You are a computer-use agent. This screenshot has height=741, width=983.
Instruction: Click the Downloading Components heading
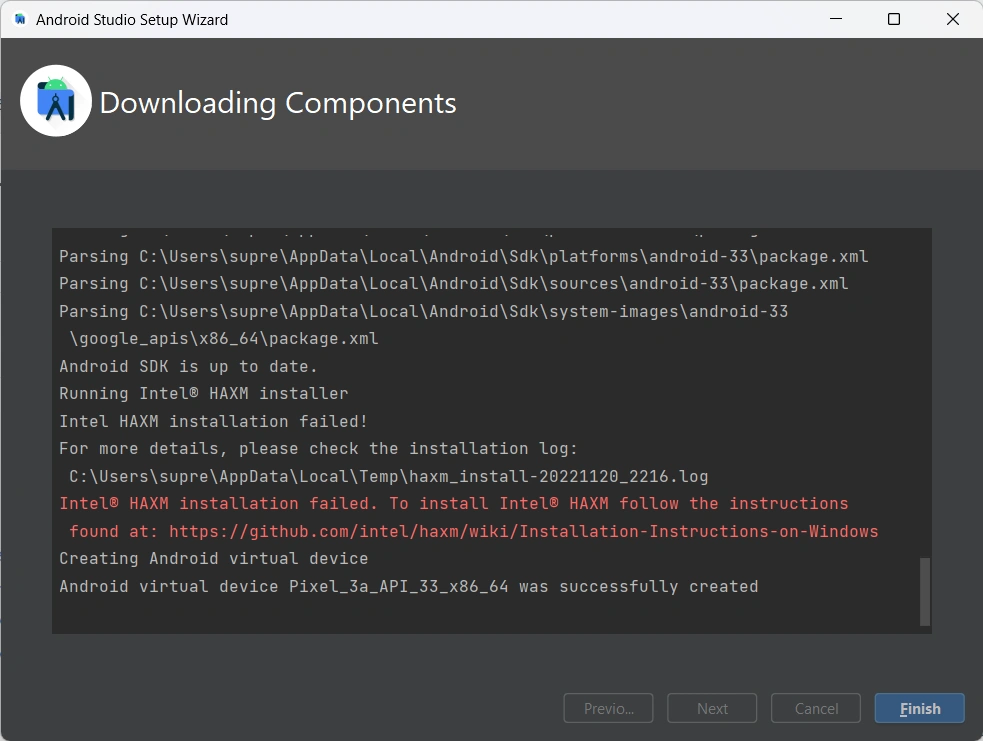click(x=278, y=103)
